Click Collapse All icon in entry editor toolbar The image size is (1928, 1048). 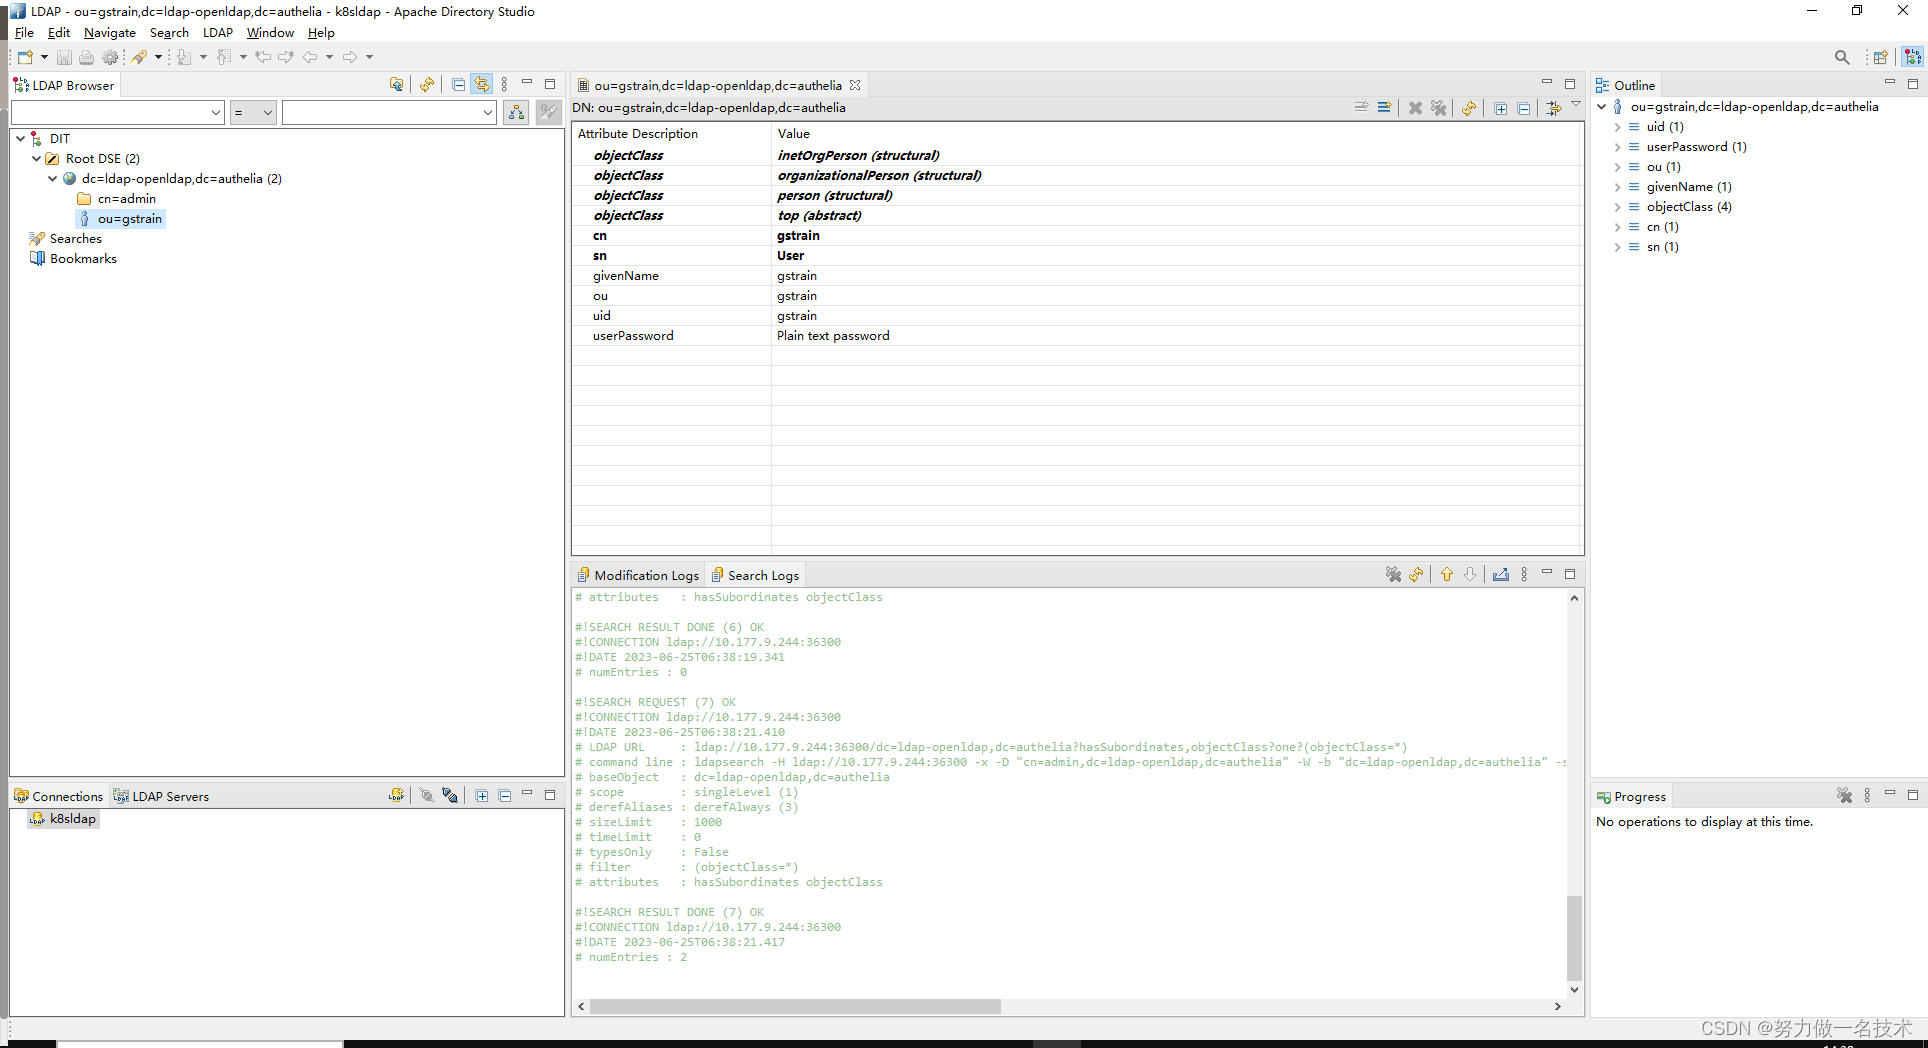coord(1524,107)
